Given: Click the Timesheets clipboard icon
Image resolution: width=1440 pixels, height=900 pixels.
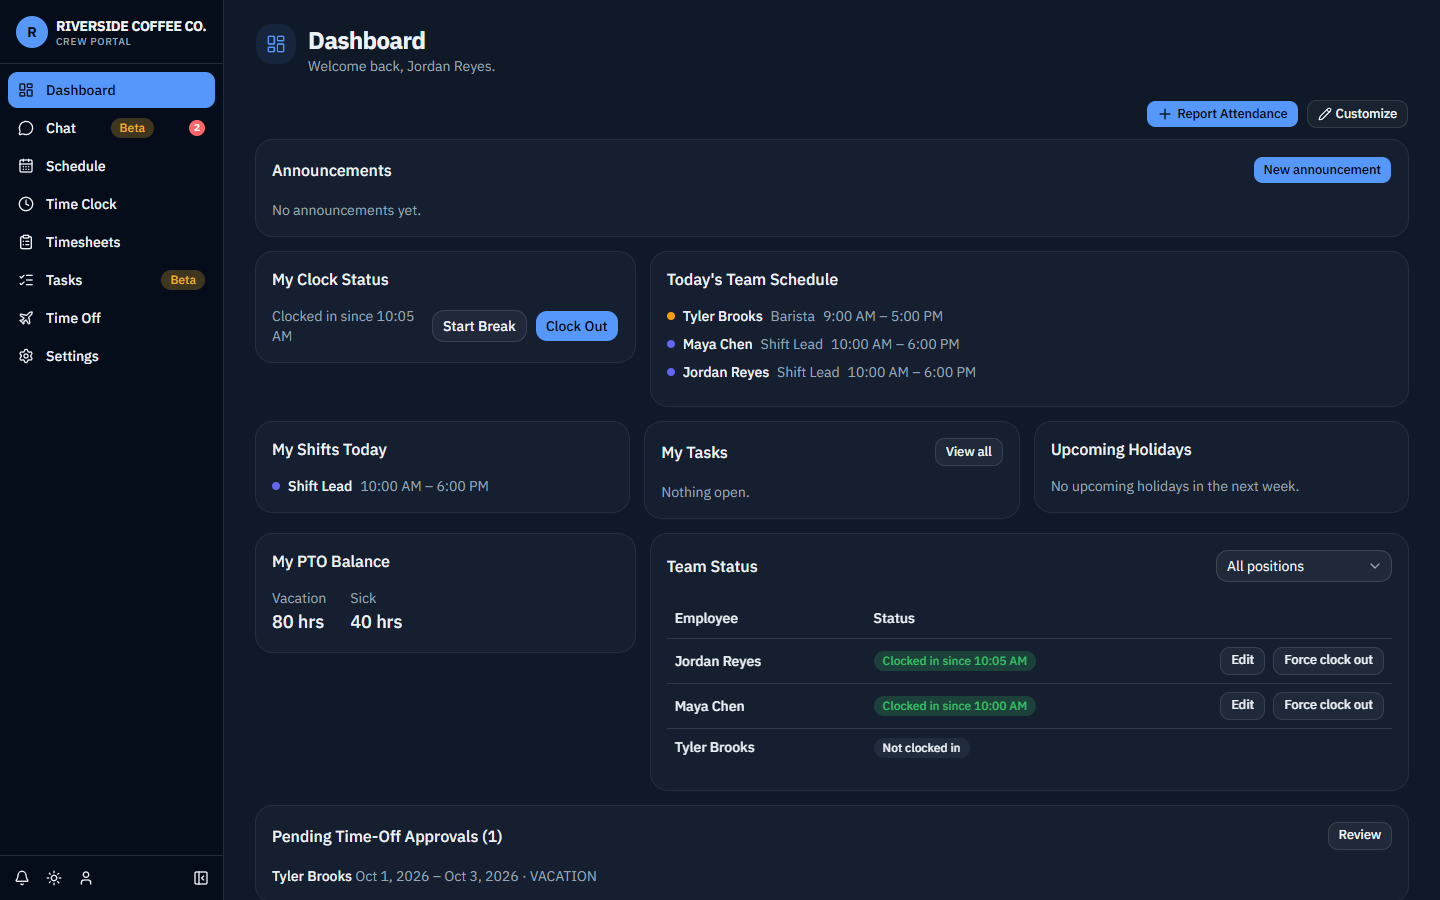Looking at the screenshot, I should pos(26,242).
